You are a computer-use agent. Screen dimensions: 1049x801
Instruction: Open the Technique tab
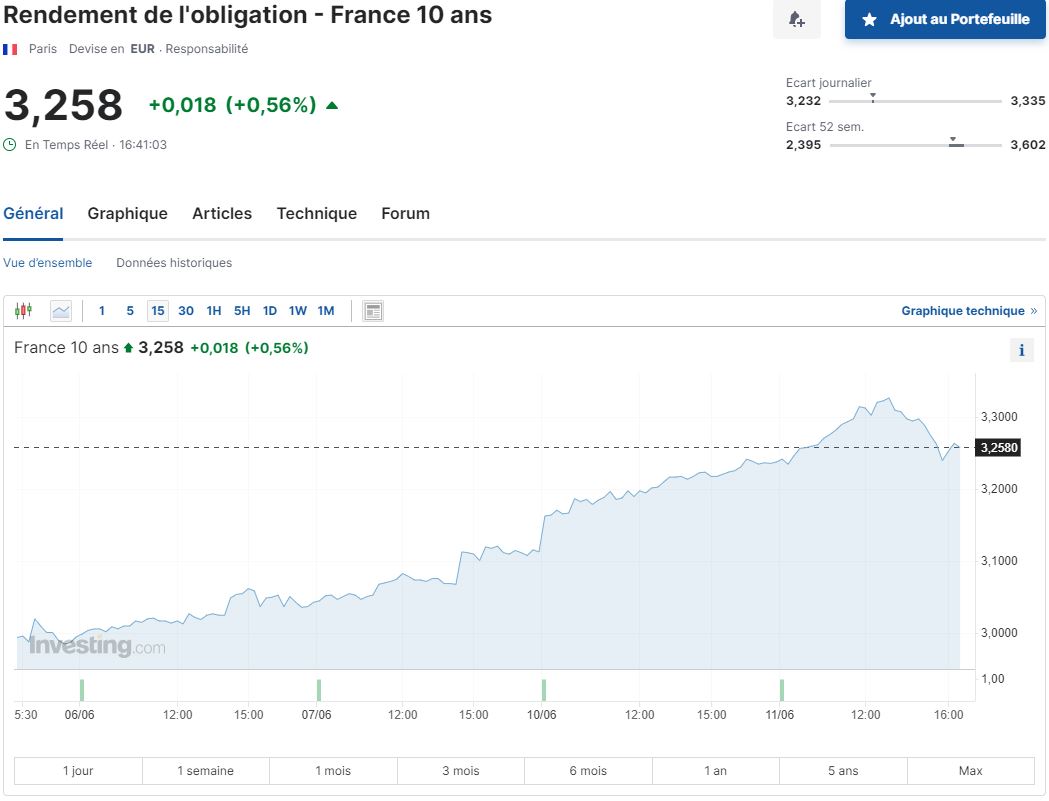point(316,213)
